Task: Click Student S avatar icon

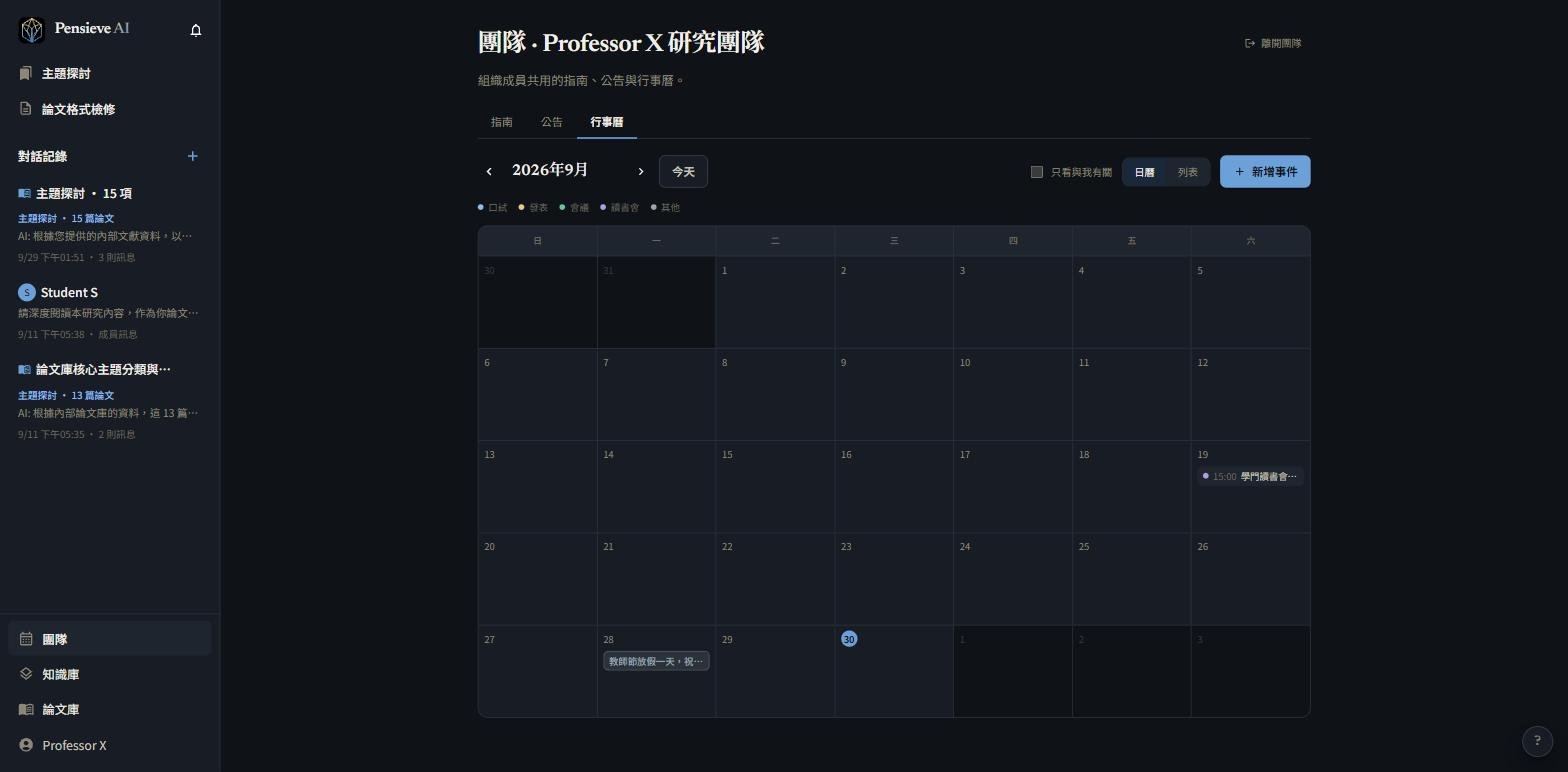Action: tap(27, 292)
